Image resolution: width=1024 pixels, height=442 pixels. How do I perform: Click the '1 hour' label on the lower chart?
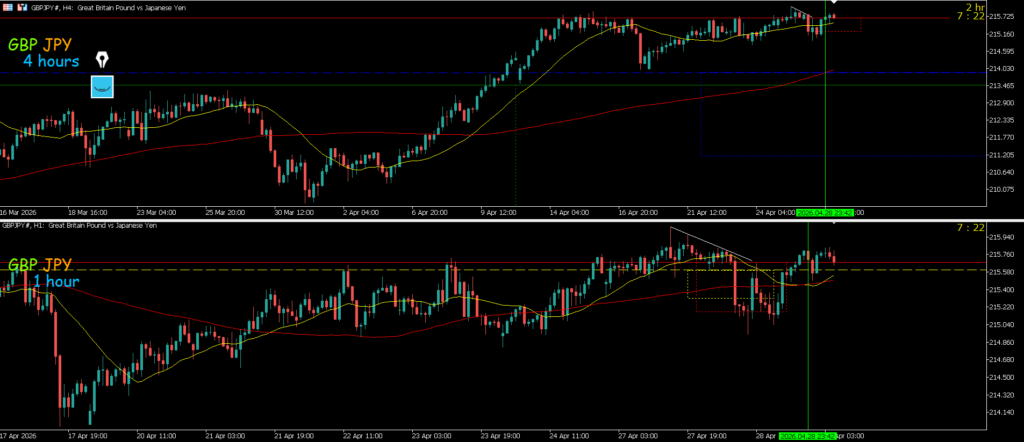56,281
